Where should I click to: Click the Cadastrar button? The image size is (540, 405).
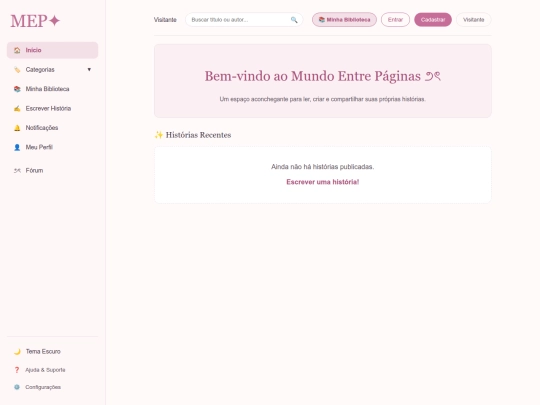point(433,20)
